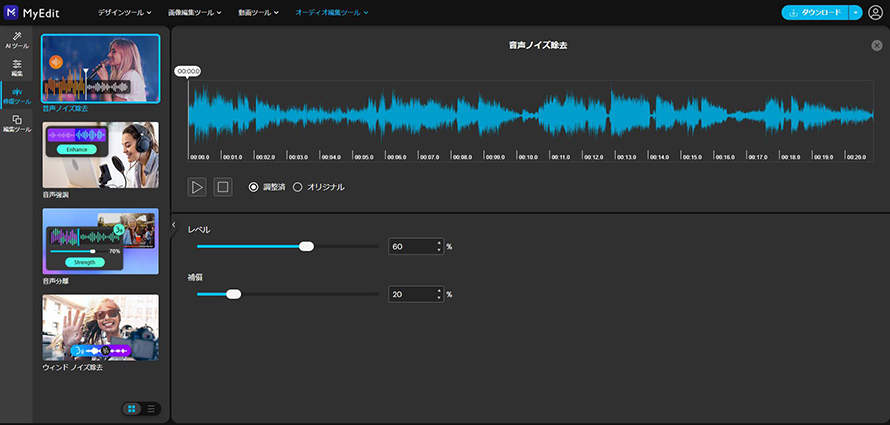Click the stop button under waveform
This screenshot has width=890, height=425.
click(223, 187)
